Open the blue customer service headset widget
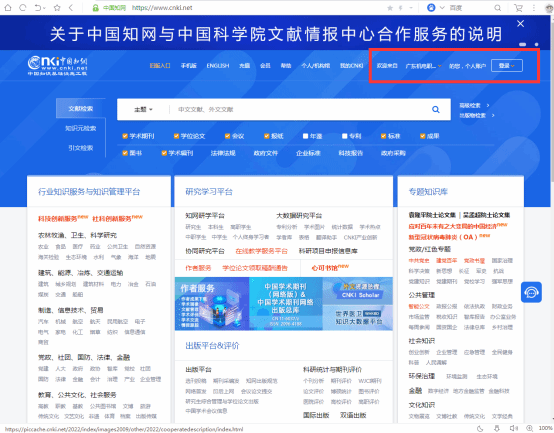This screenshot has width=554, height=433. [531, 292]
